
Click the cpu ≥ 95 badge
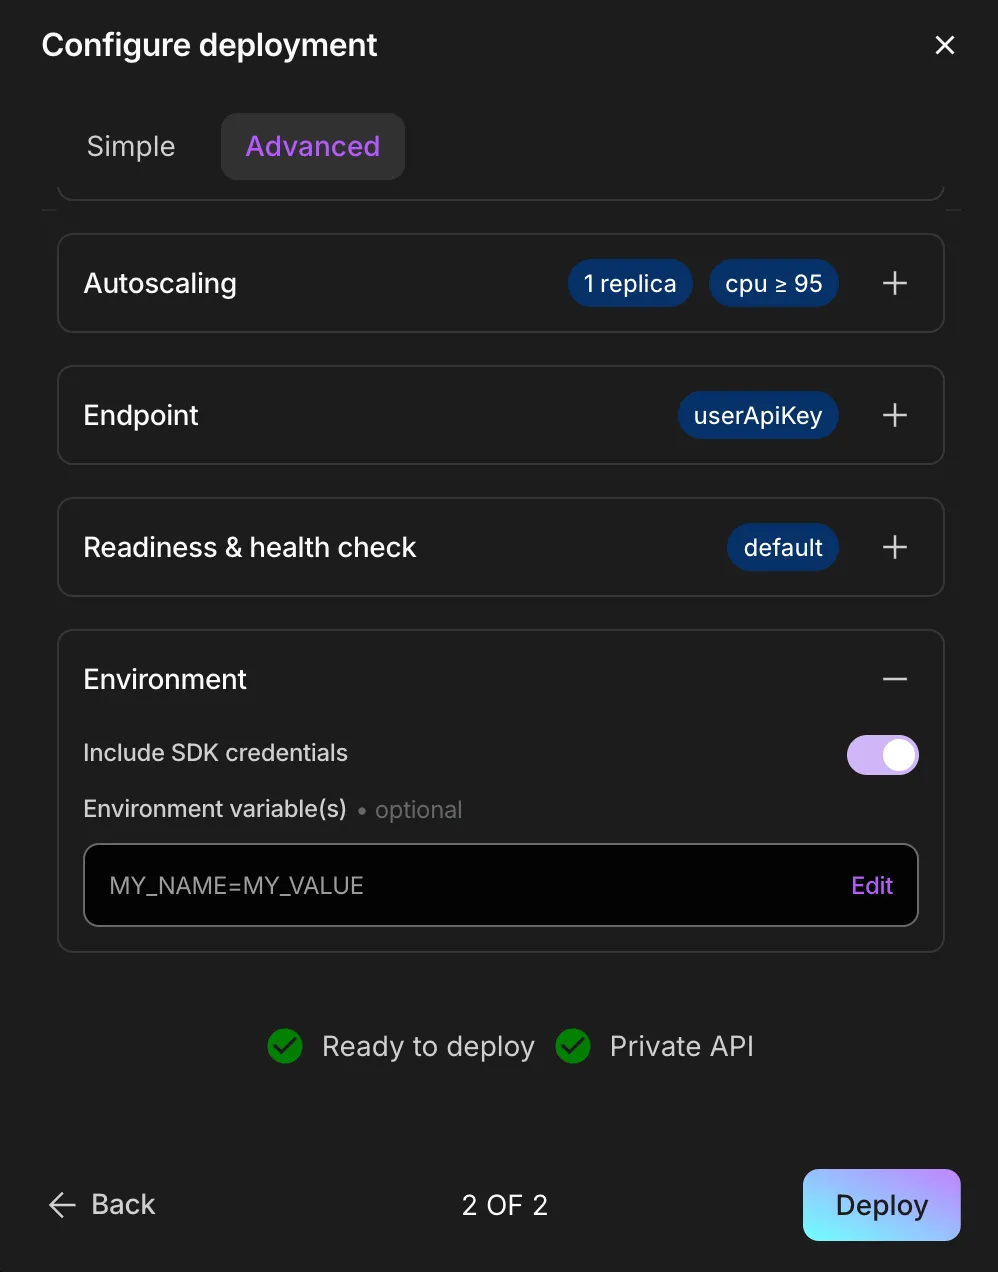pyautogui.click(x=774, y=283)
